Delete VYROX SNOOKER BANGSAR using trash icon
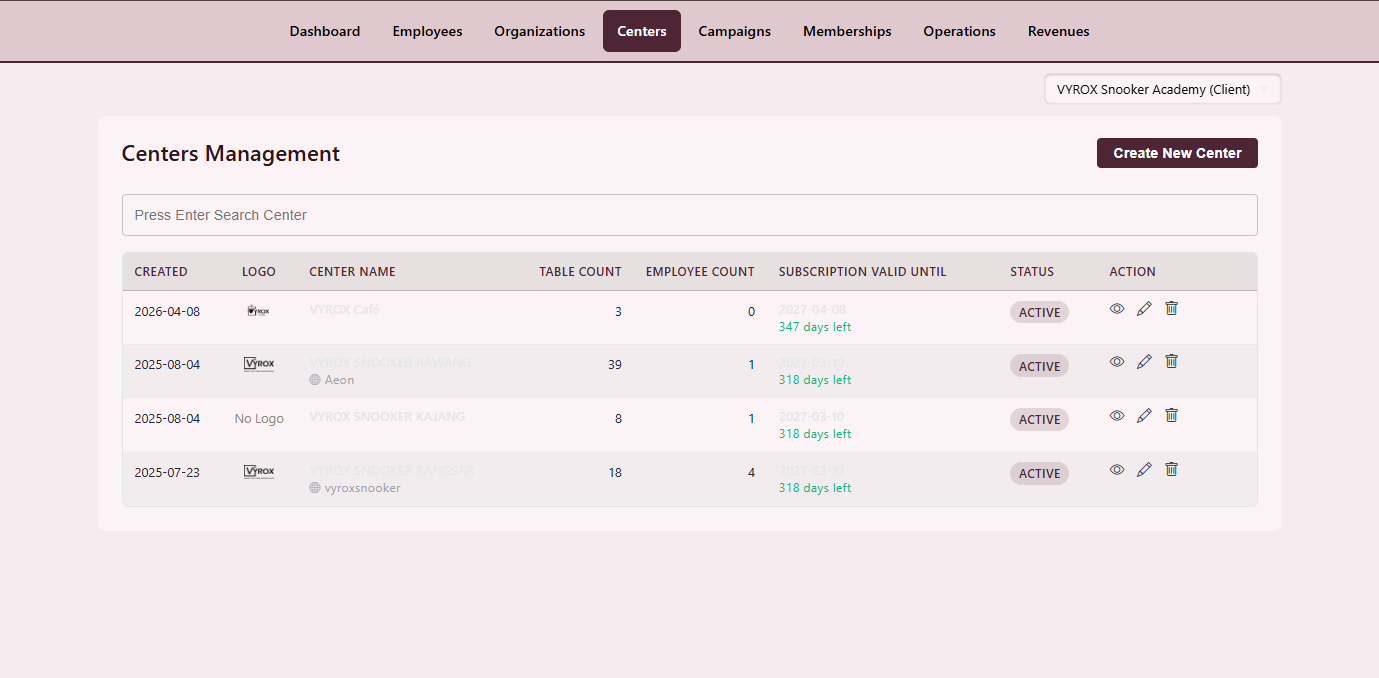The image size is (1379, 678). tap(1172, 469)
